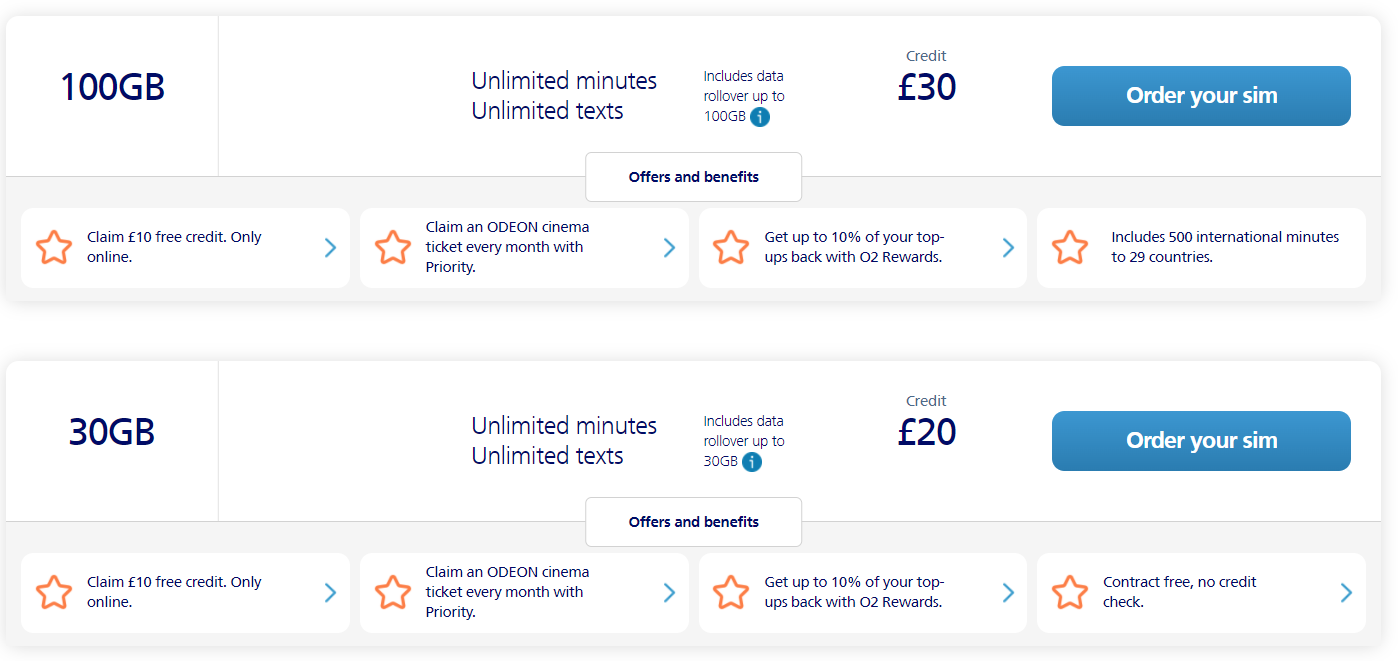Order your sim for the £30 plan
This screenshot has height=661, width=1398.
[x=1201, y=96]
